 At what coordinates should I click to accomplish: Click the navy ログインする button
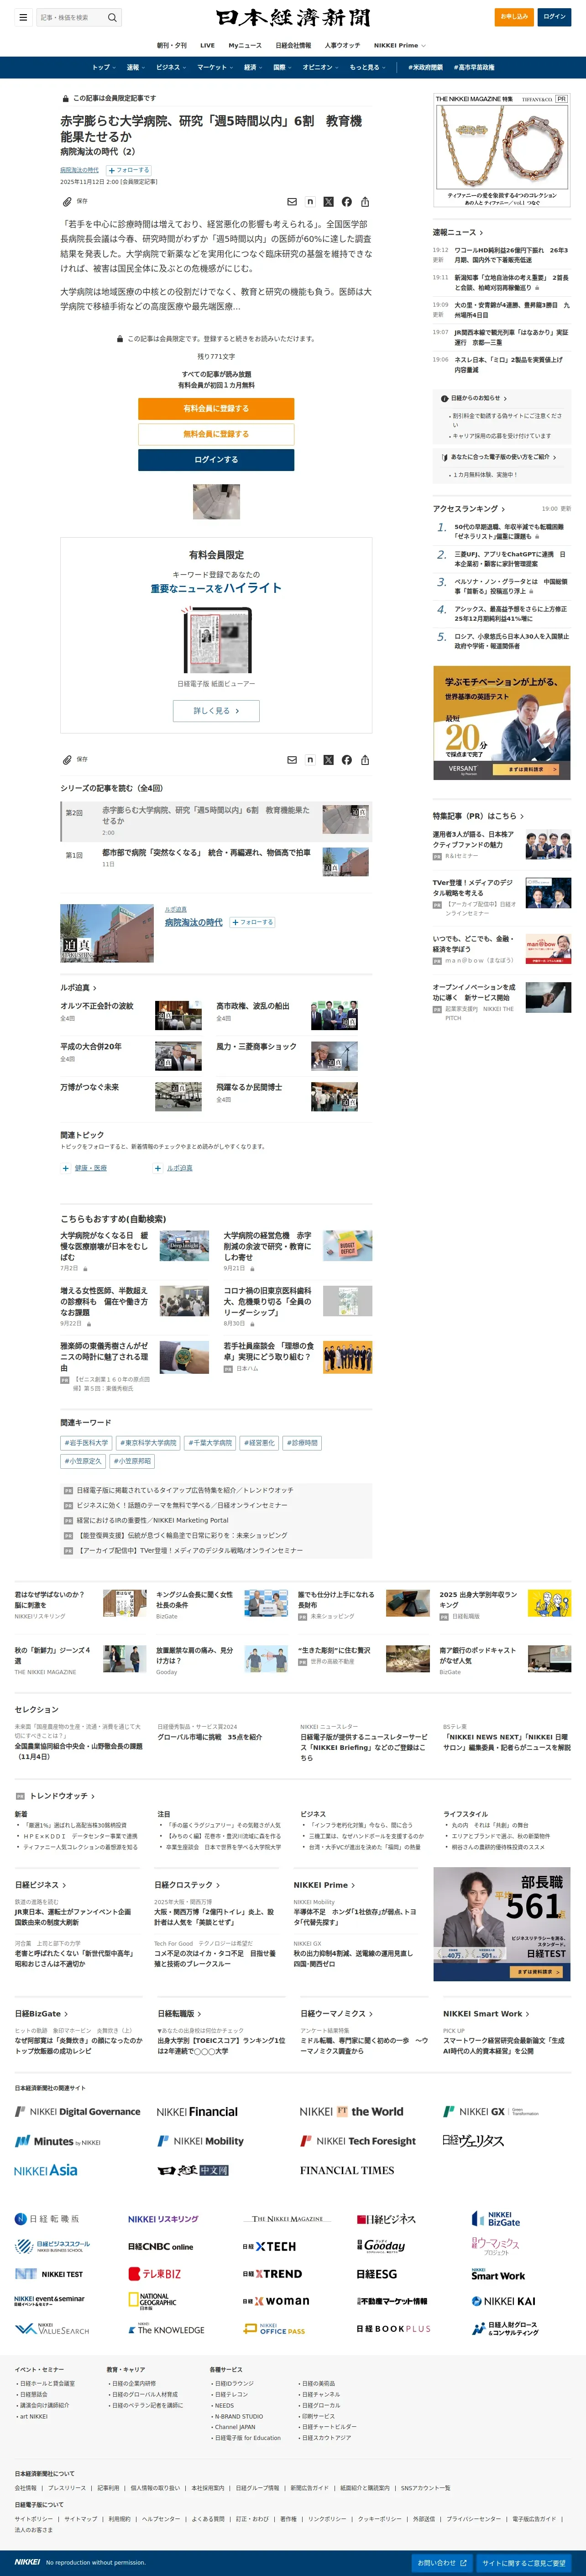pos(216,460)
